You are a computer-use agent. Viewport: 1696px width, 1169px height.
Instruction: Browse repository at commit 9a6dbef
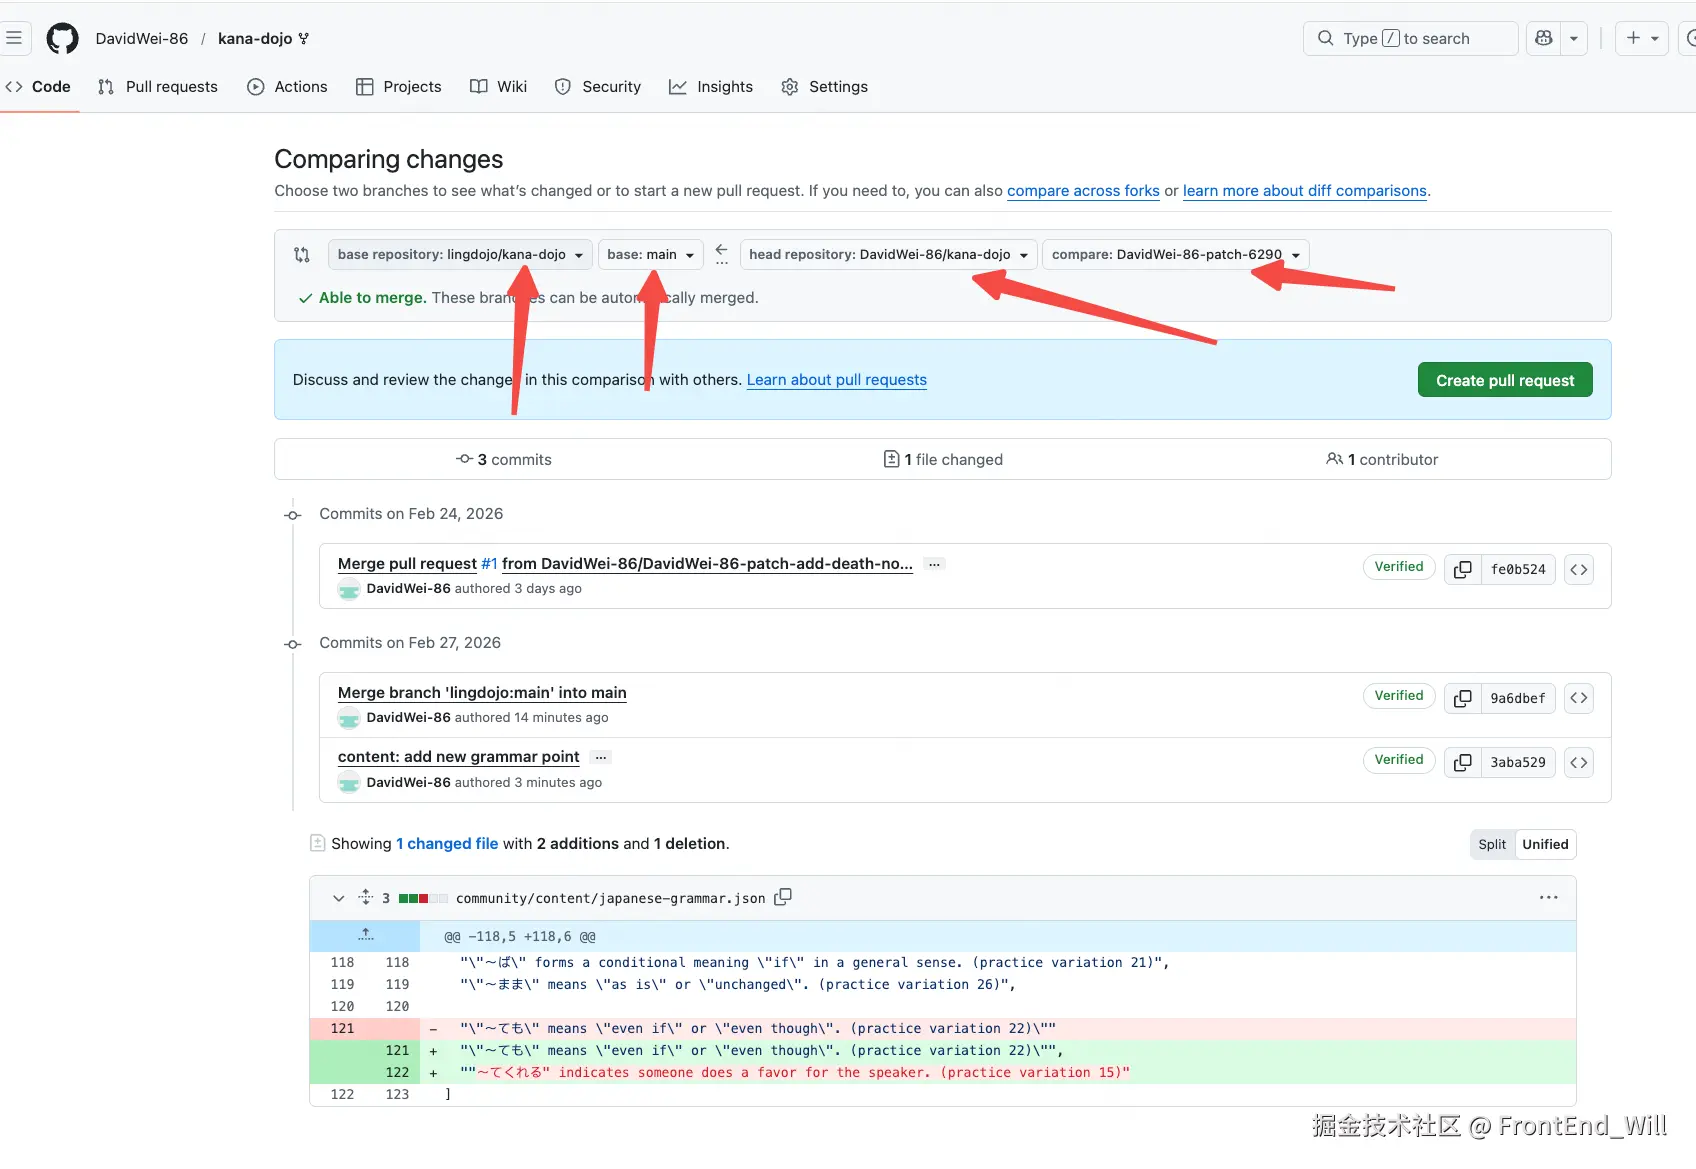pos(1579,698)
